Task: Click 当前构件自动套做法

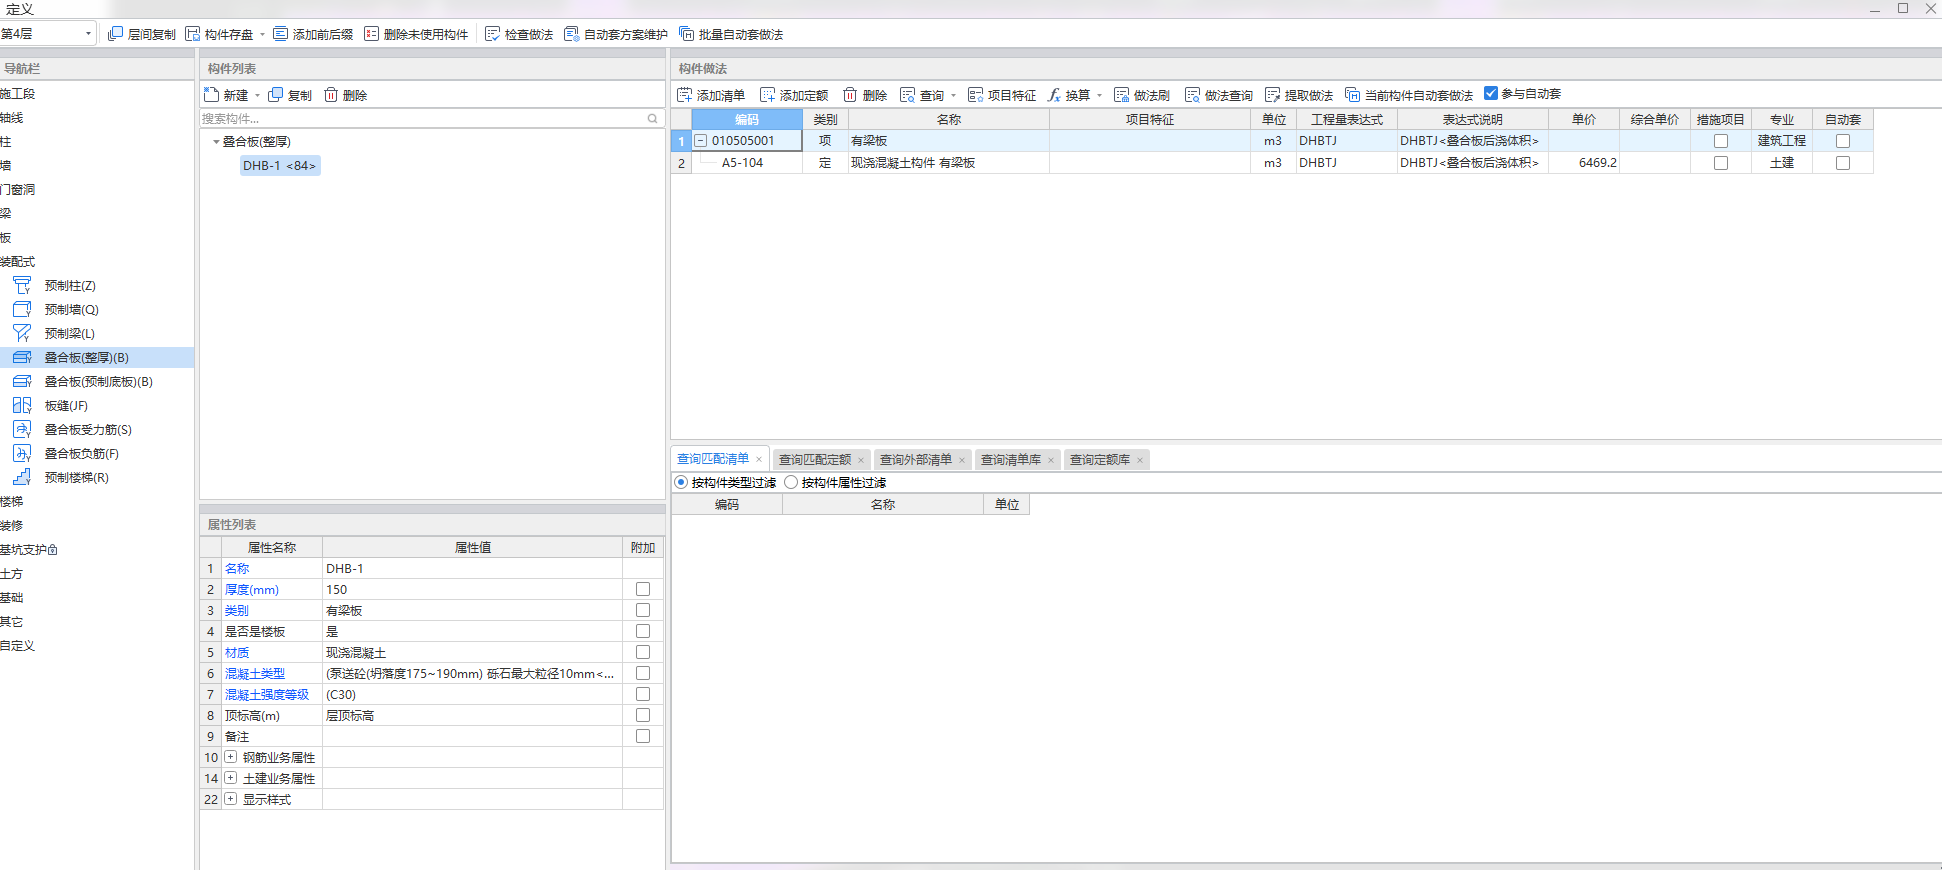Action: (x=1409, y=95)
